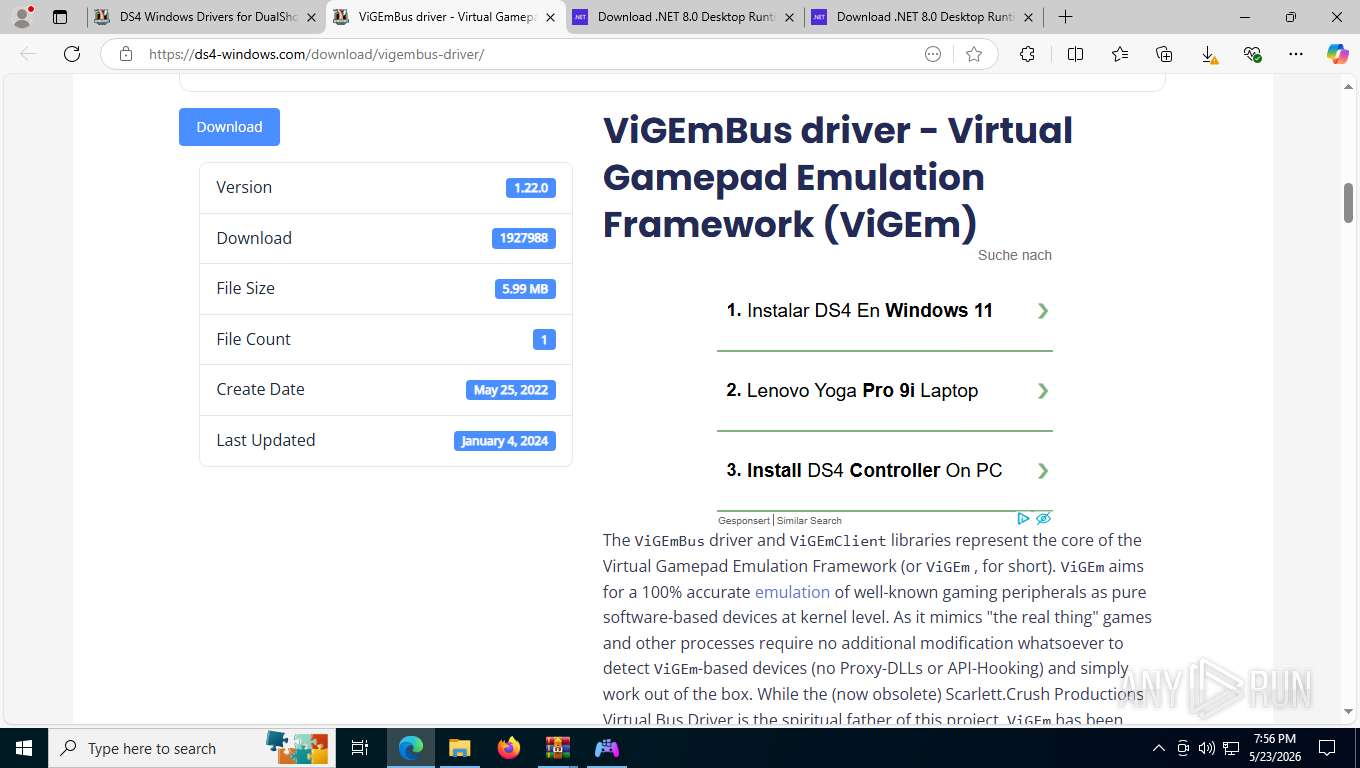
Task: Follow the emulation hyperlink
Action: click(x=792, y=592)
